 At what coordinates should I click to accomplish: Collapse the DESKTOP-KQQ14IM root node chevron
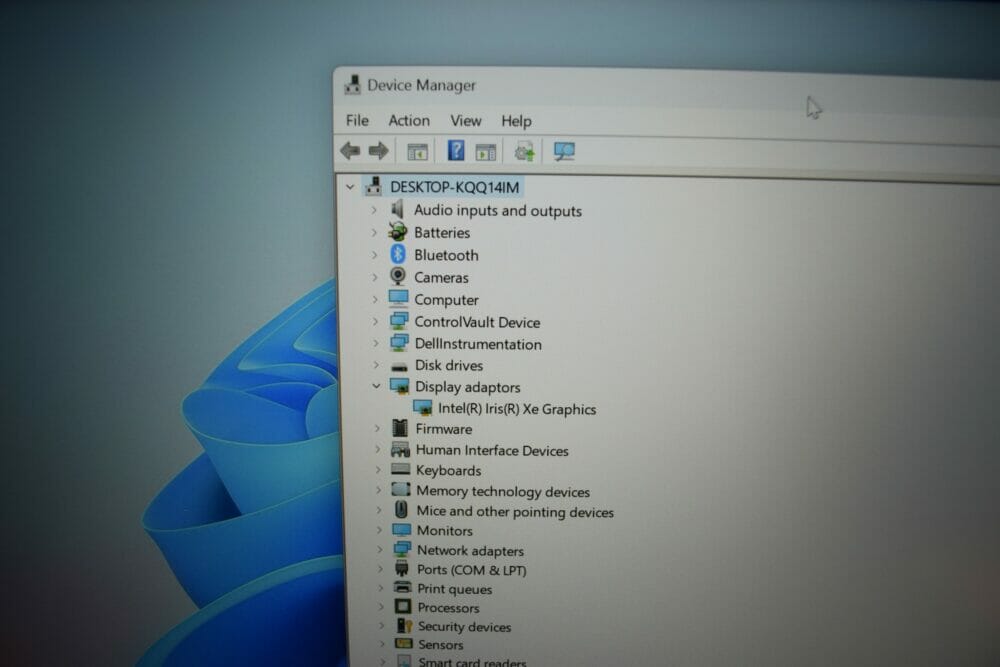pos(349,187)
